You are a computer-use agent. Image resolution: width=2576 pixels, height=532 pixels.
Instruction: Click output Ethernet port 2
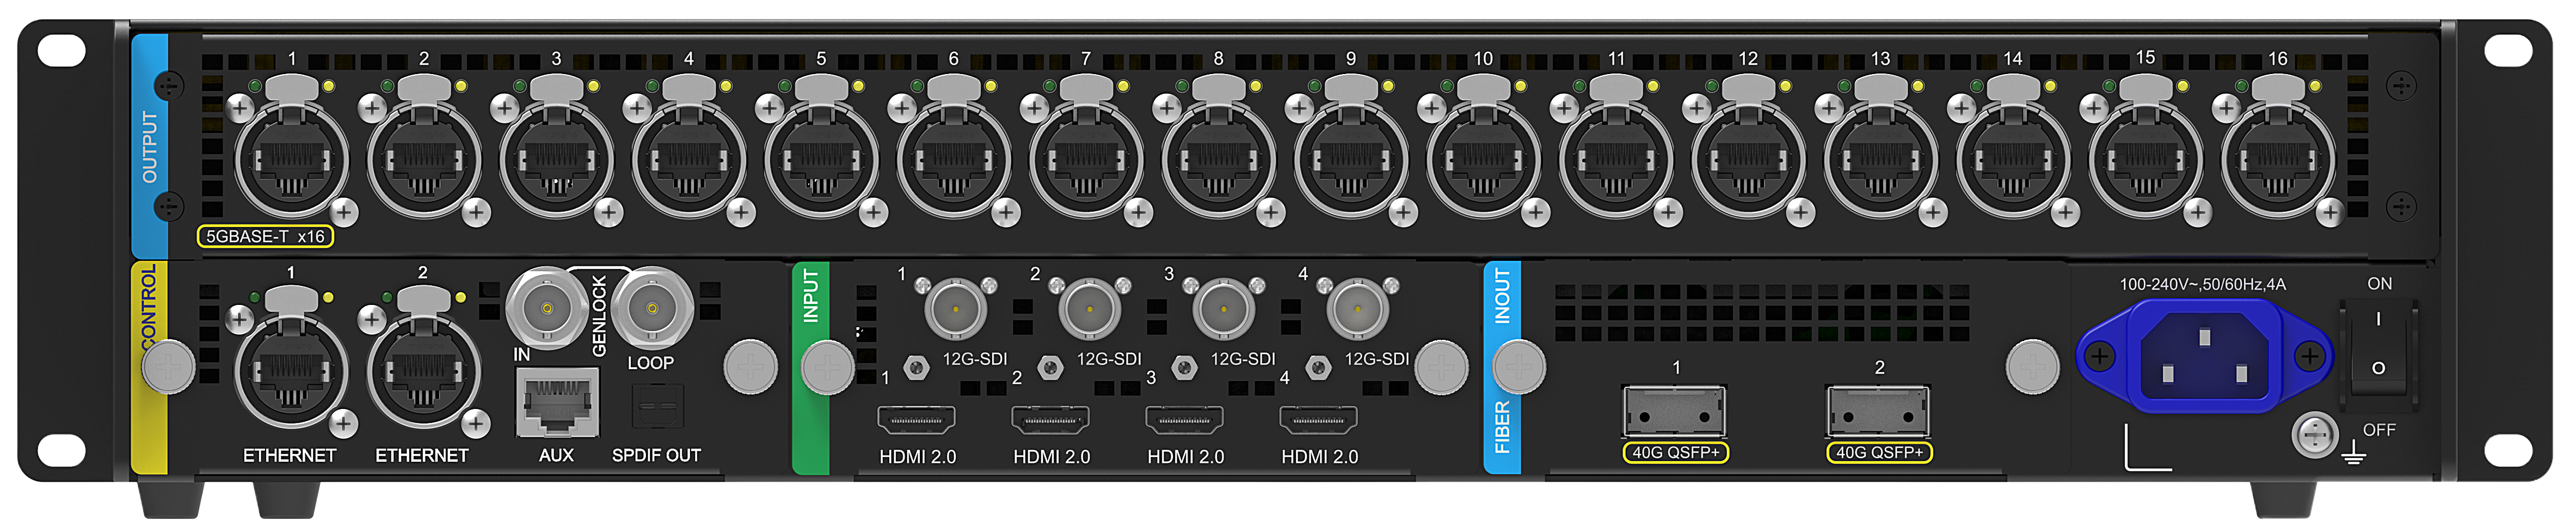pyautogui.click(x=424, y=160)
